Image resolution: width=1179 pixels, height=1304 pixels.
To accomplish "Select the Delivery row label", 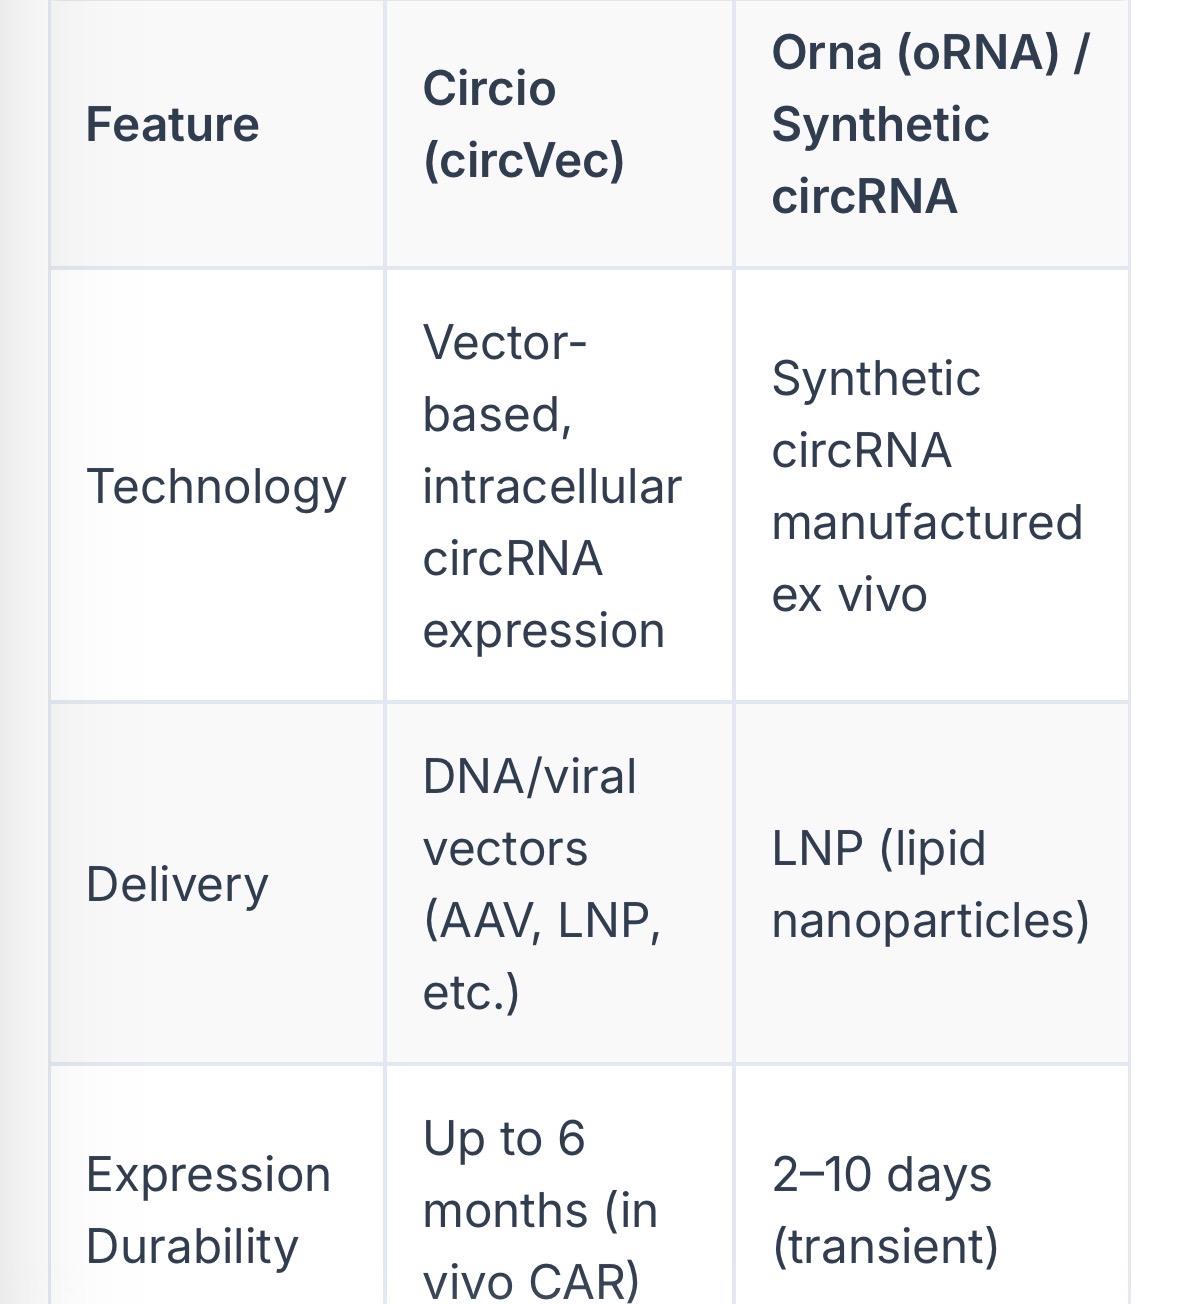I will click(x=177, y=885).
